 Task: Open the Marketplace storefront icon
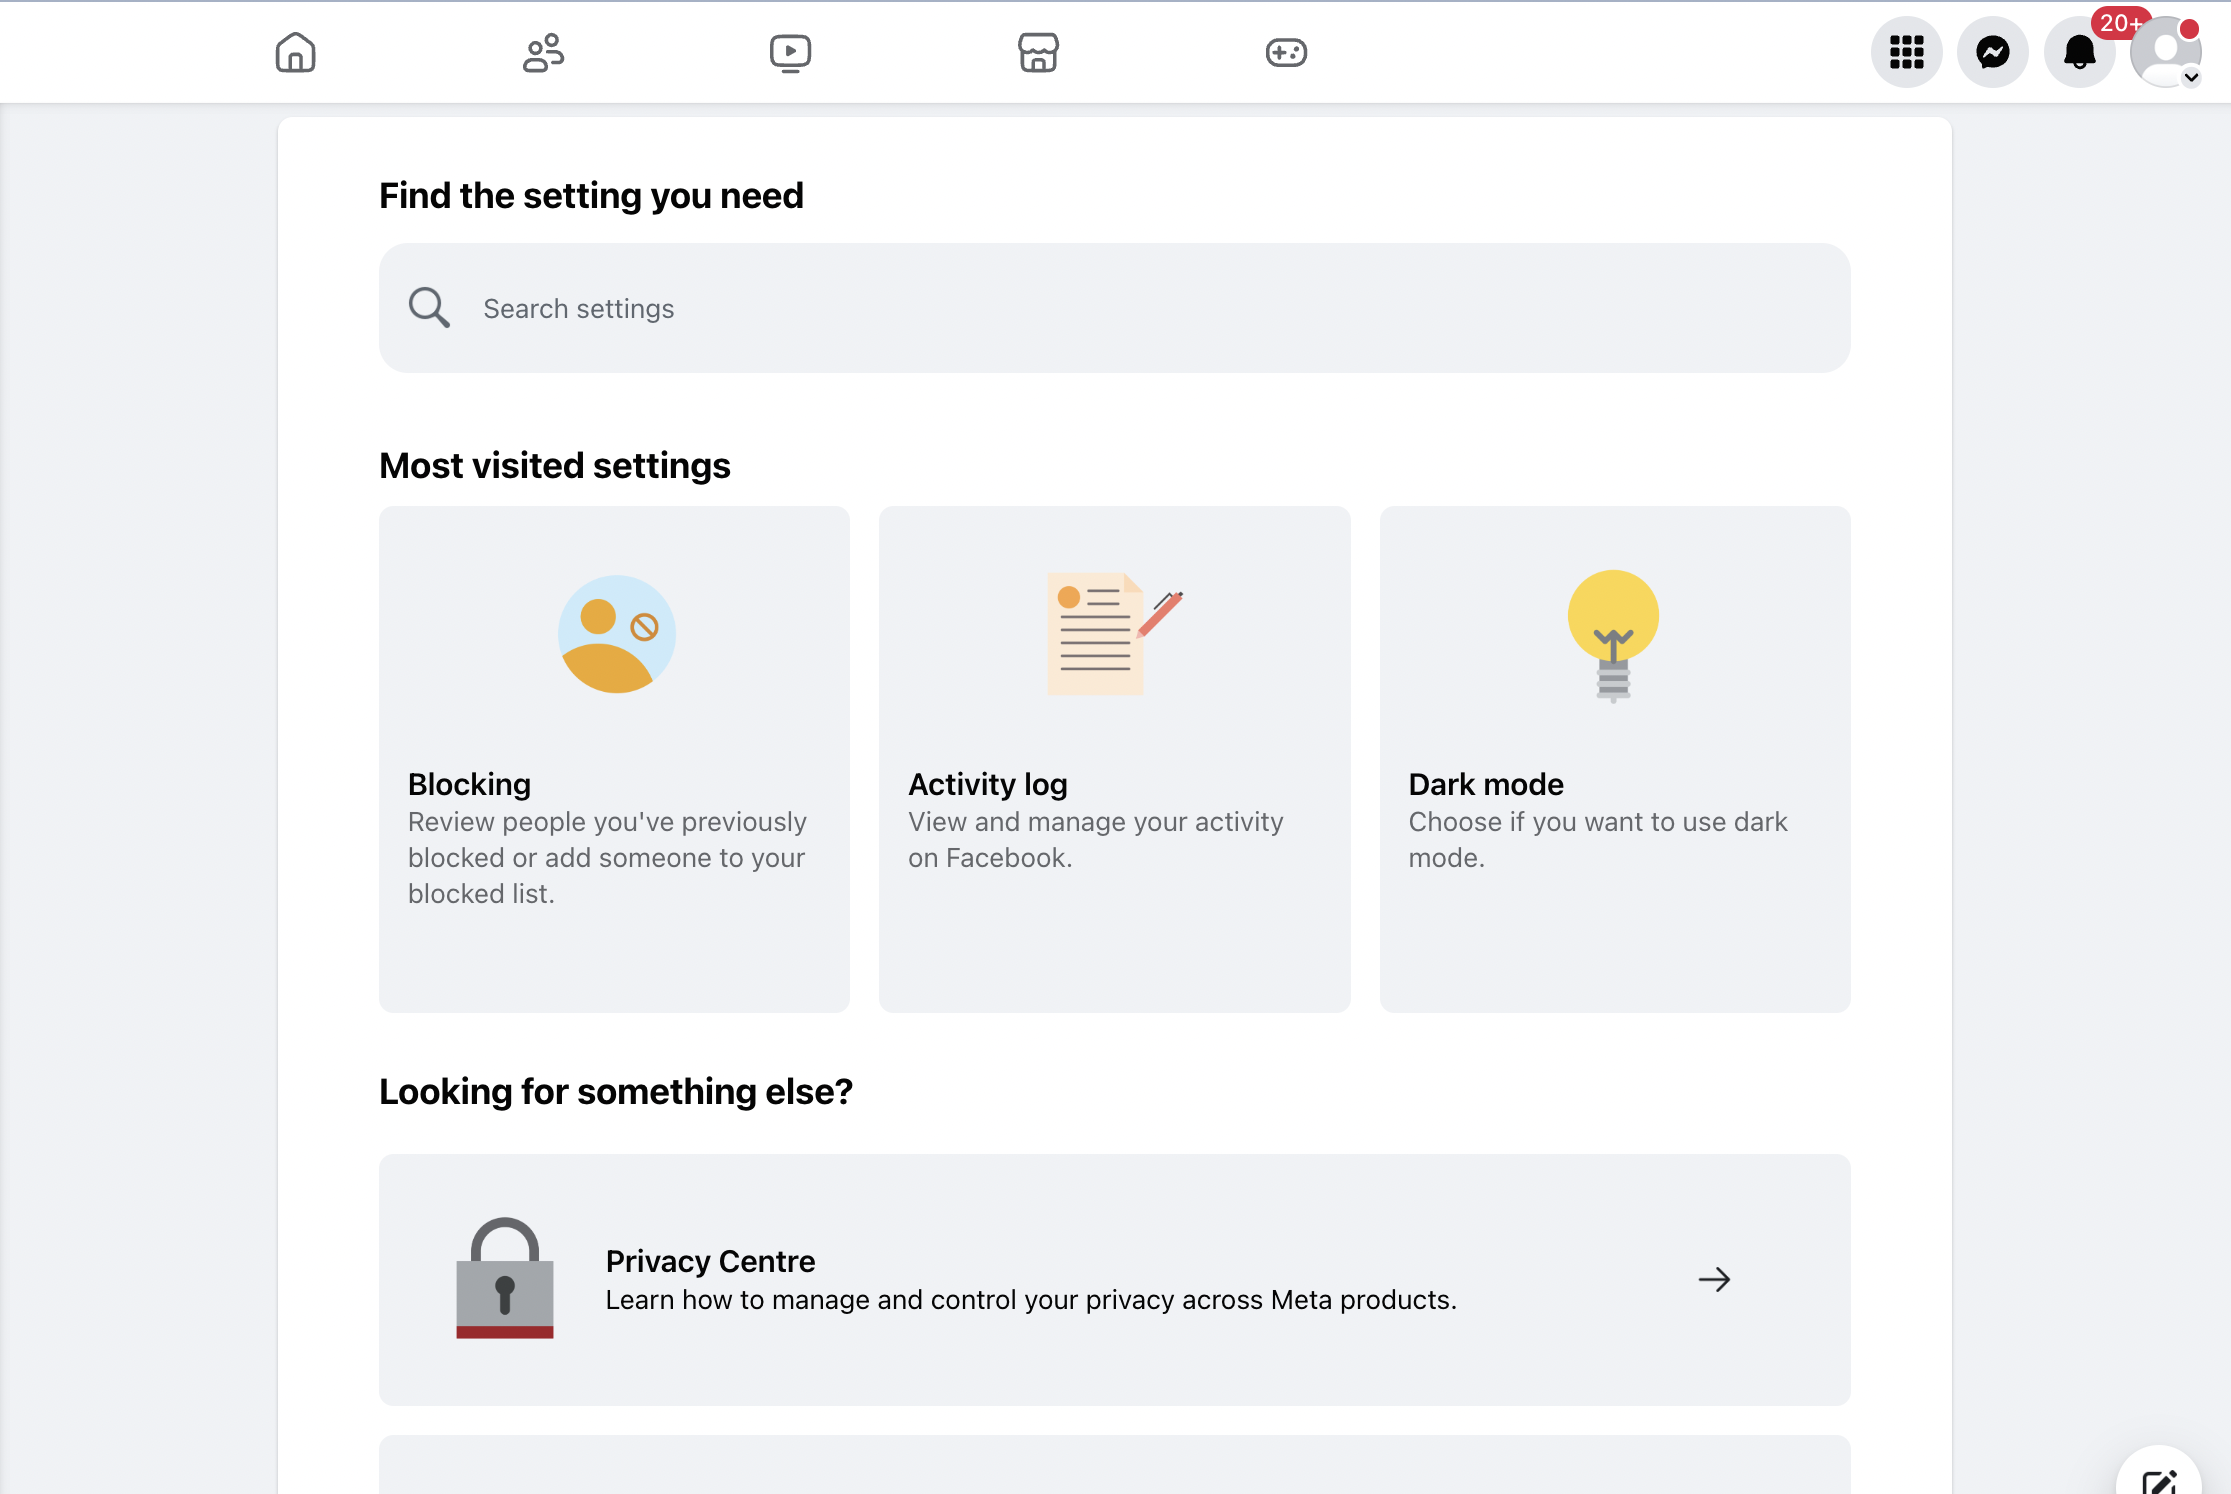click(x=1038, y=52)
